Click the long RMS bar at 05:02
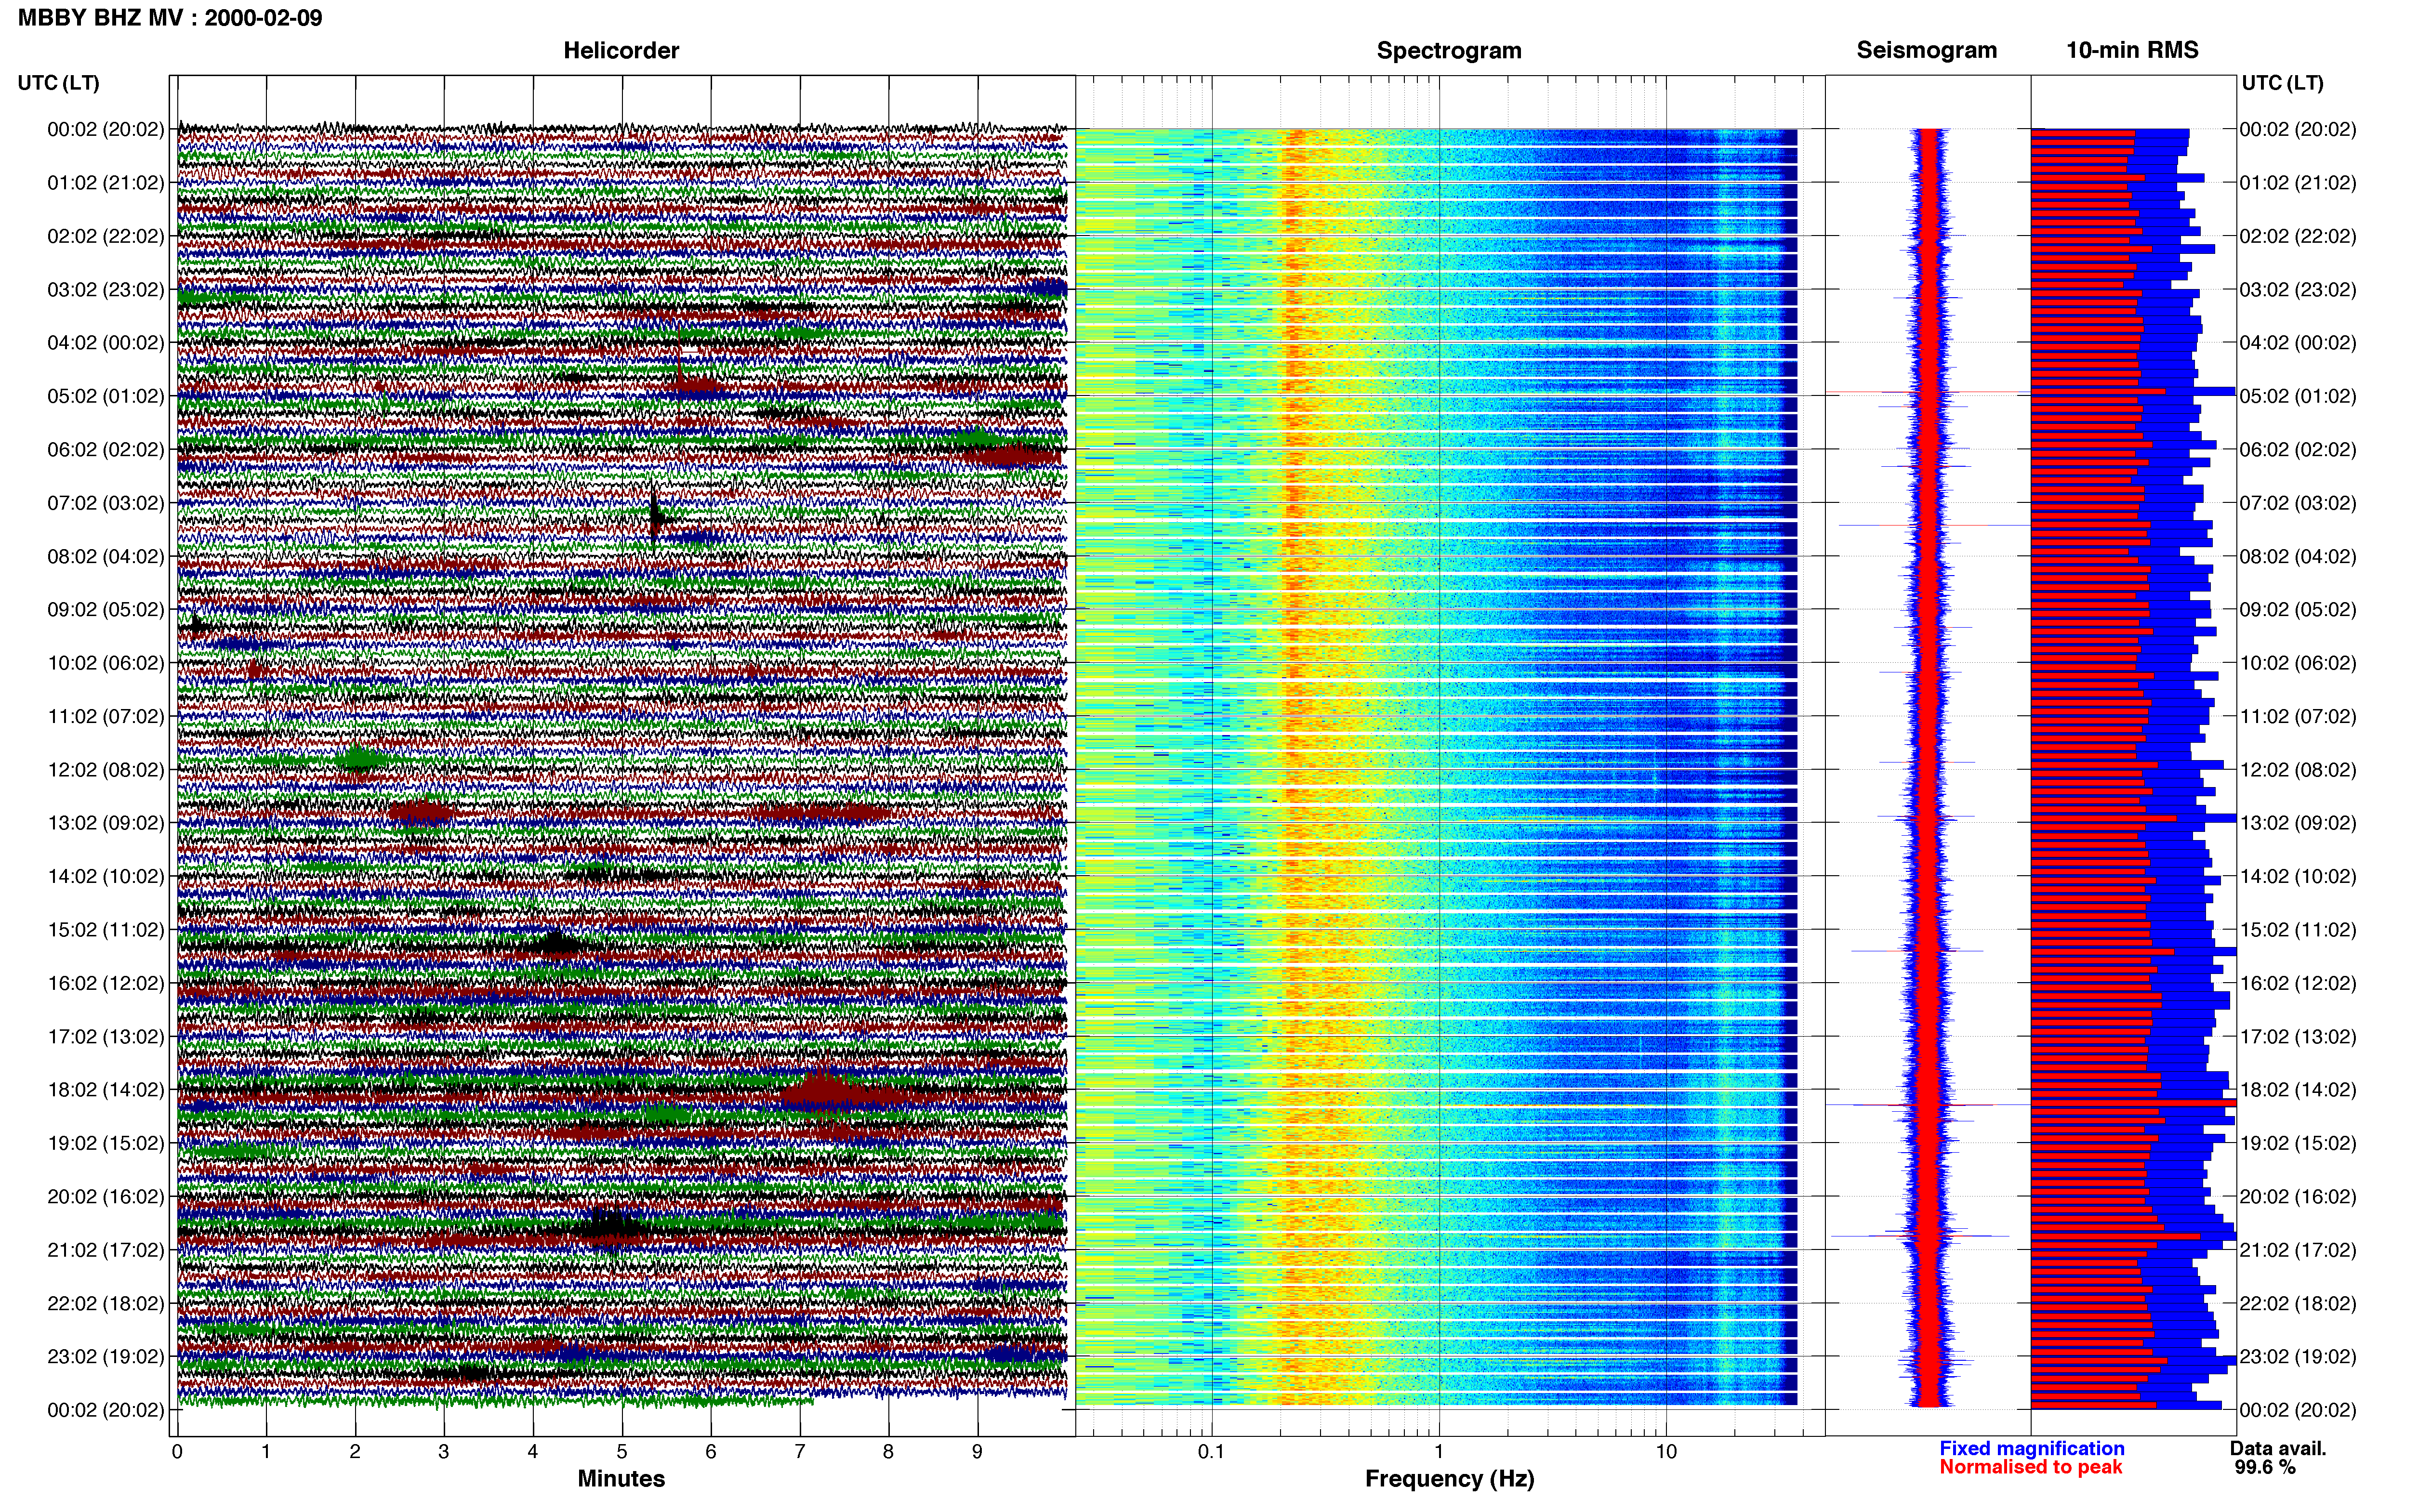 [x=2133, y=392]
